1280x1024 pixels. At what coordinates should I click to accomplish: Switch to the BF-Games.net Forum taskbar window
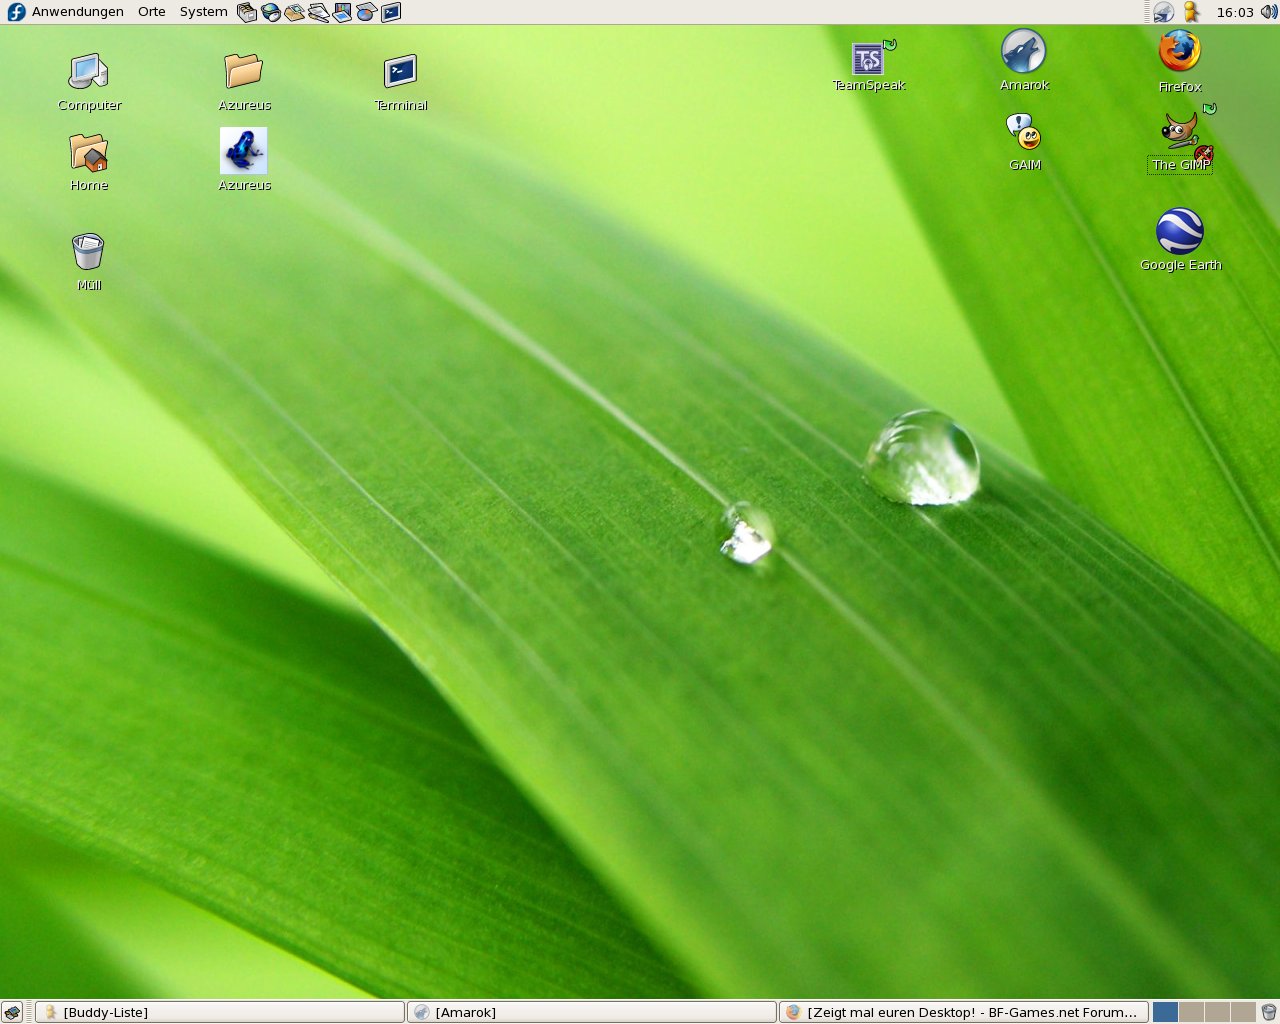(x=964, y=1012)
